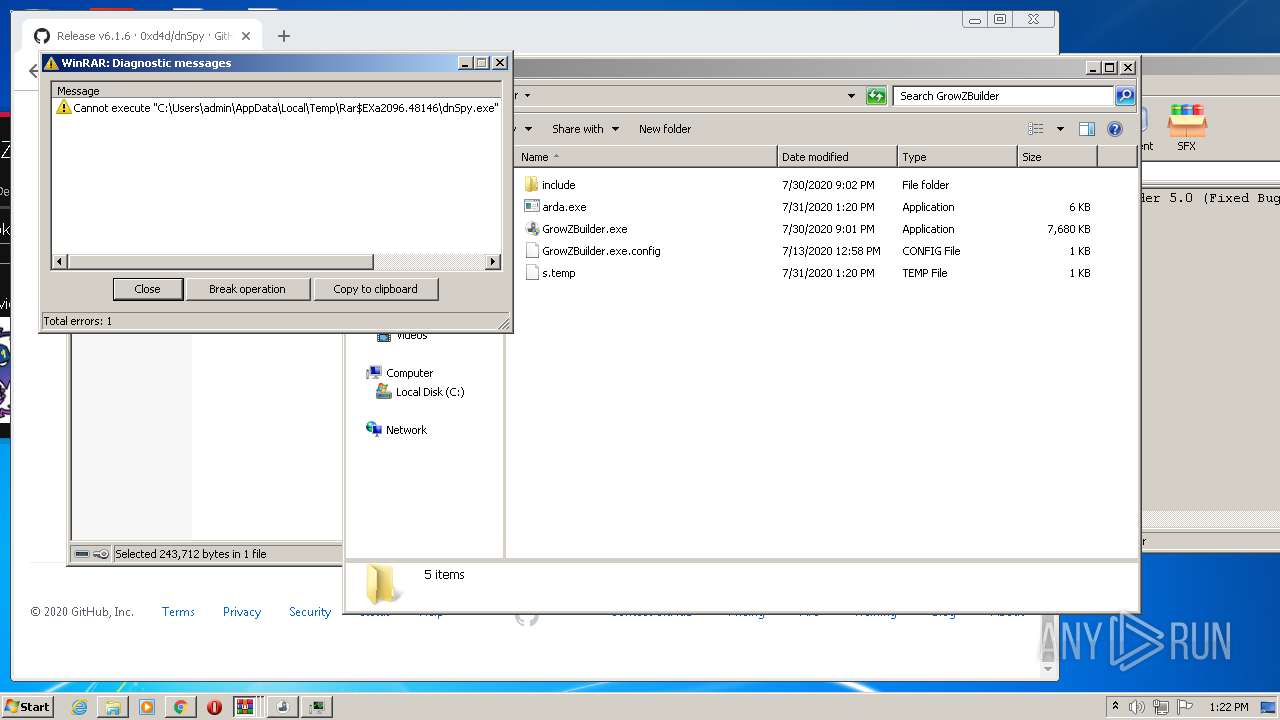Open the Explorer help icon
Image resolution: width=1280 pixels, height=720 pixels.
[1115, 129]
